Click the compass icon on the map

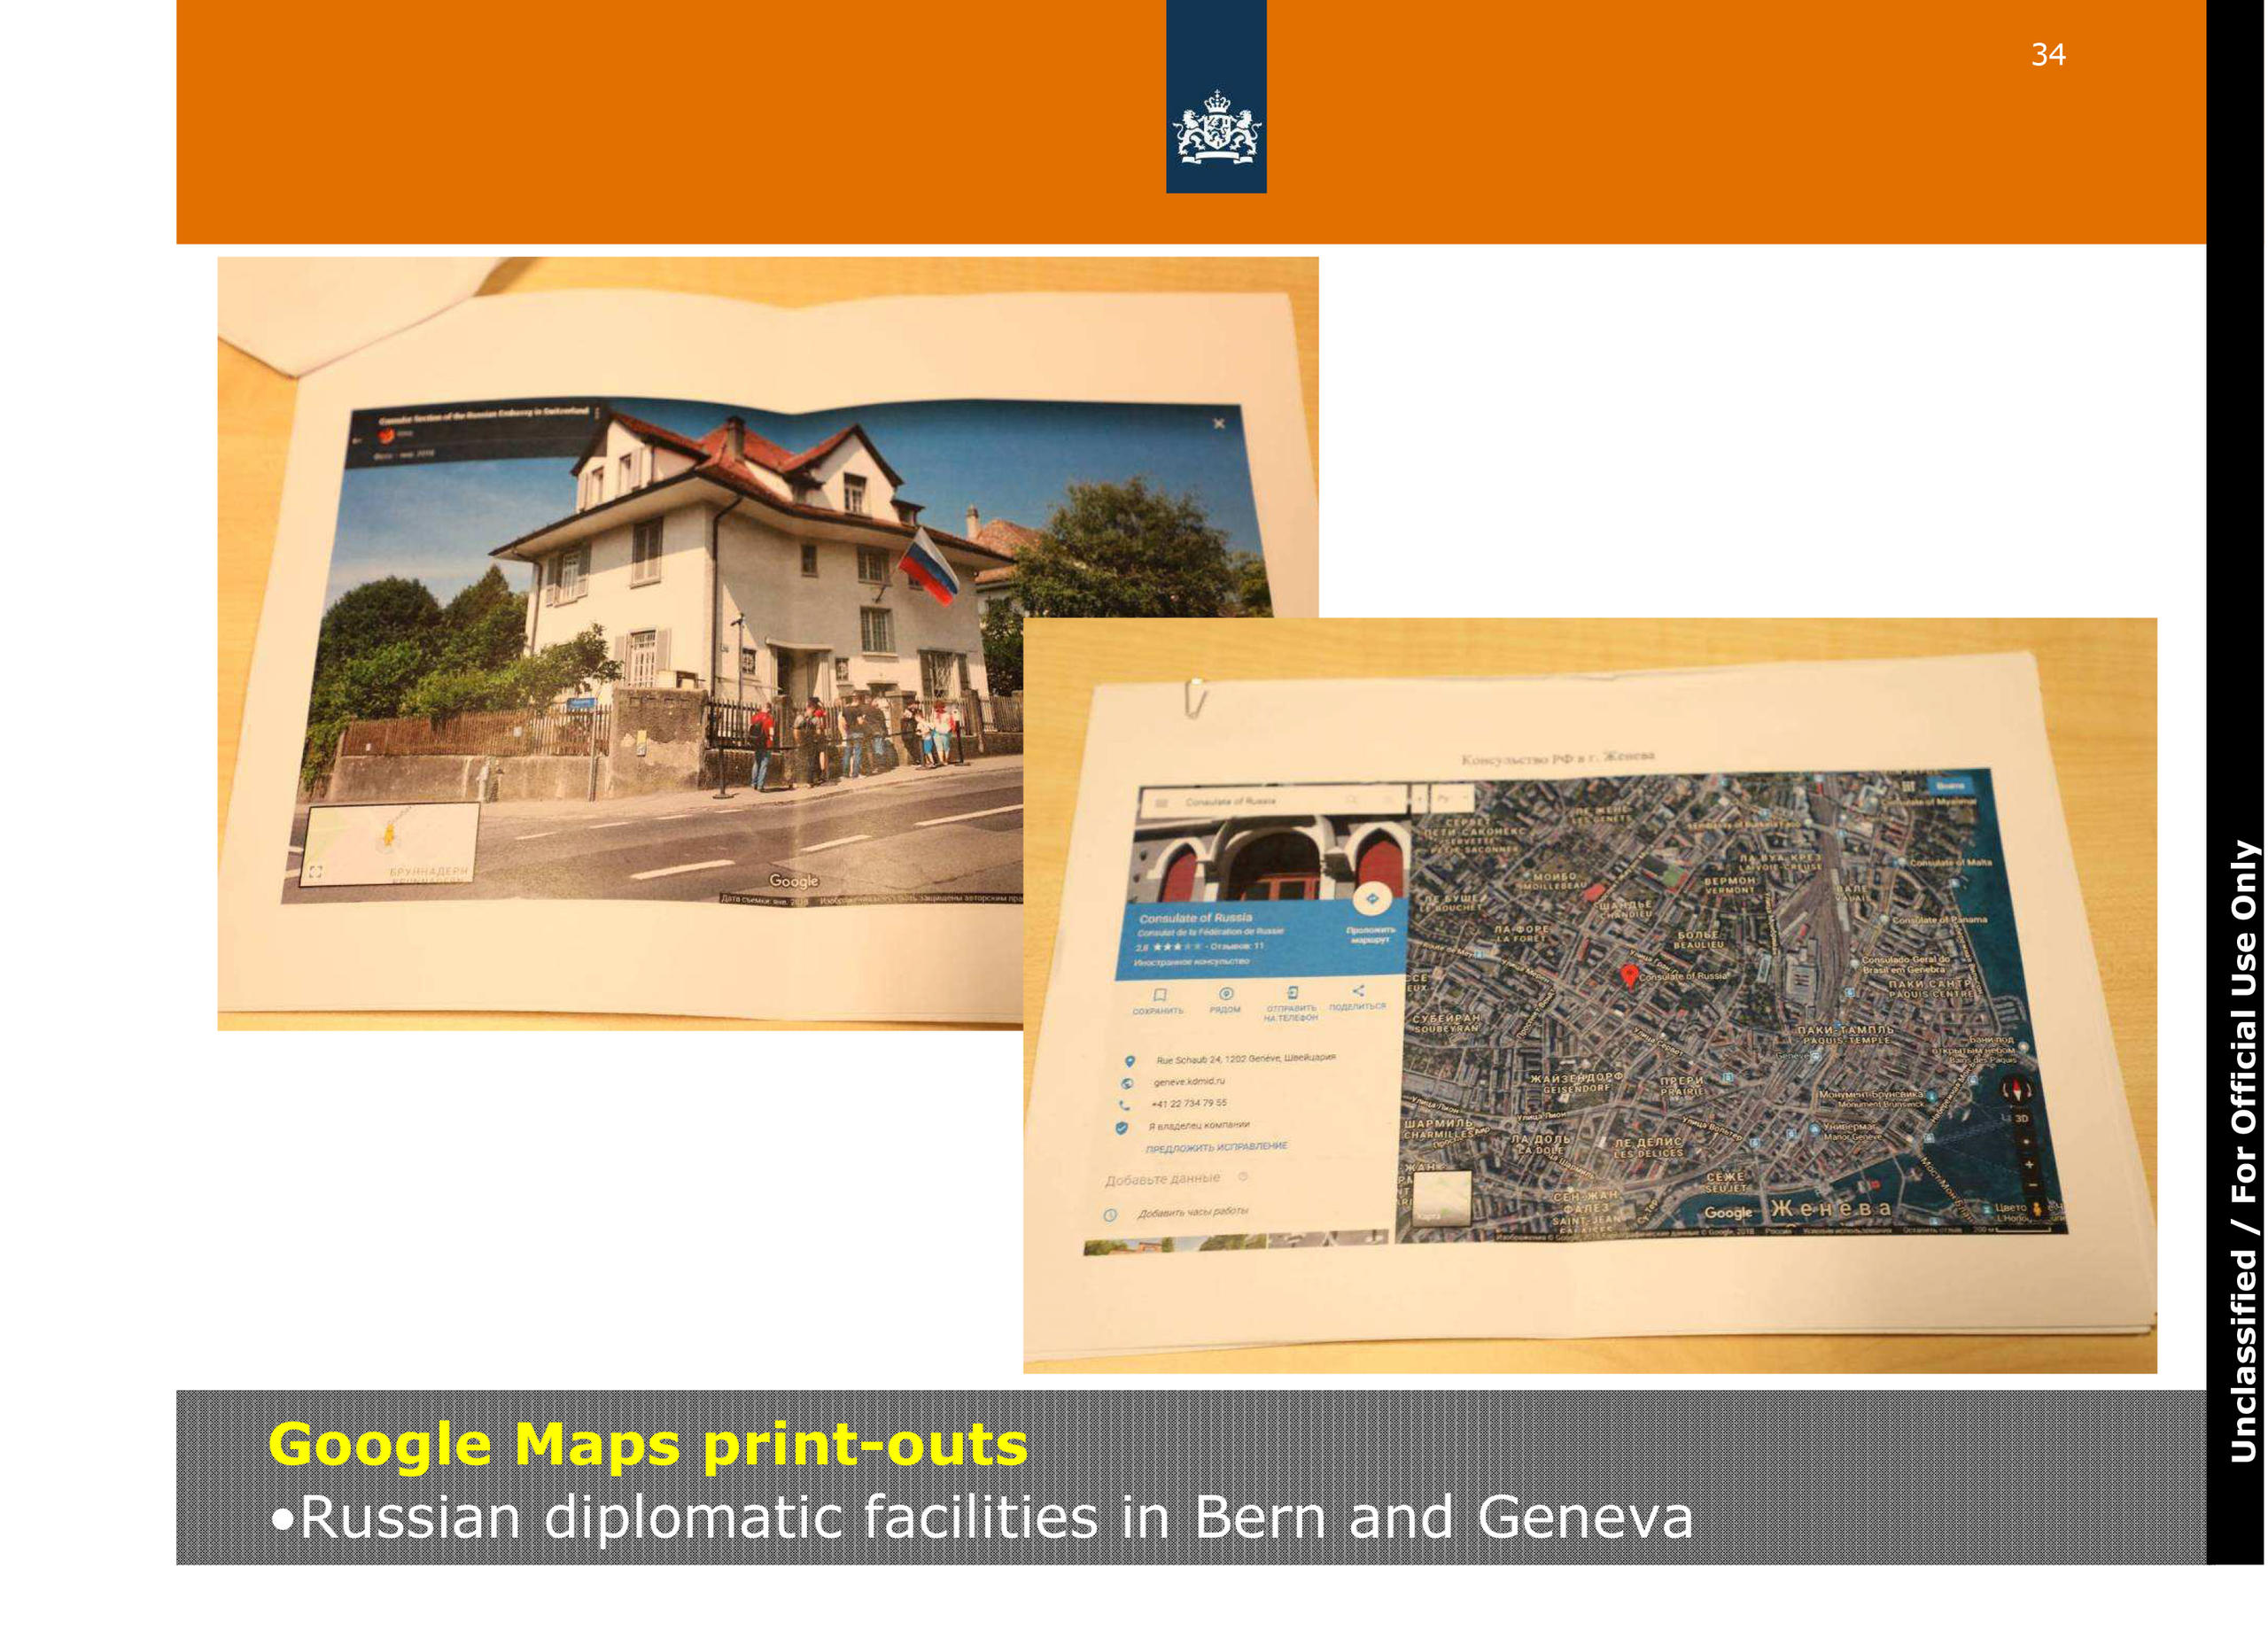(2018, 1090)
